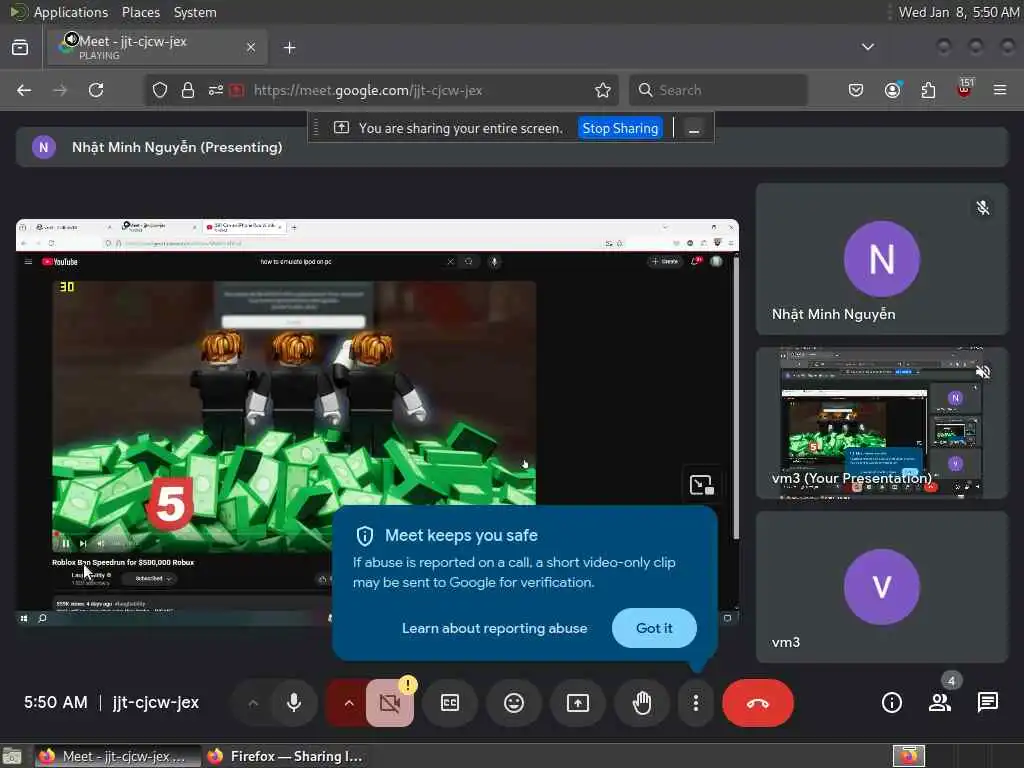Expand the audio settings chevron
The image size is (1024, 768).
point(253,703)
